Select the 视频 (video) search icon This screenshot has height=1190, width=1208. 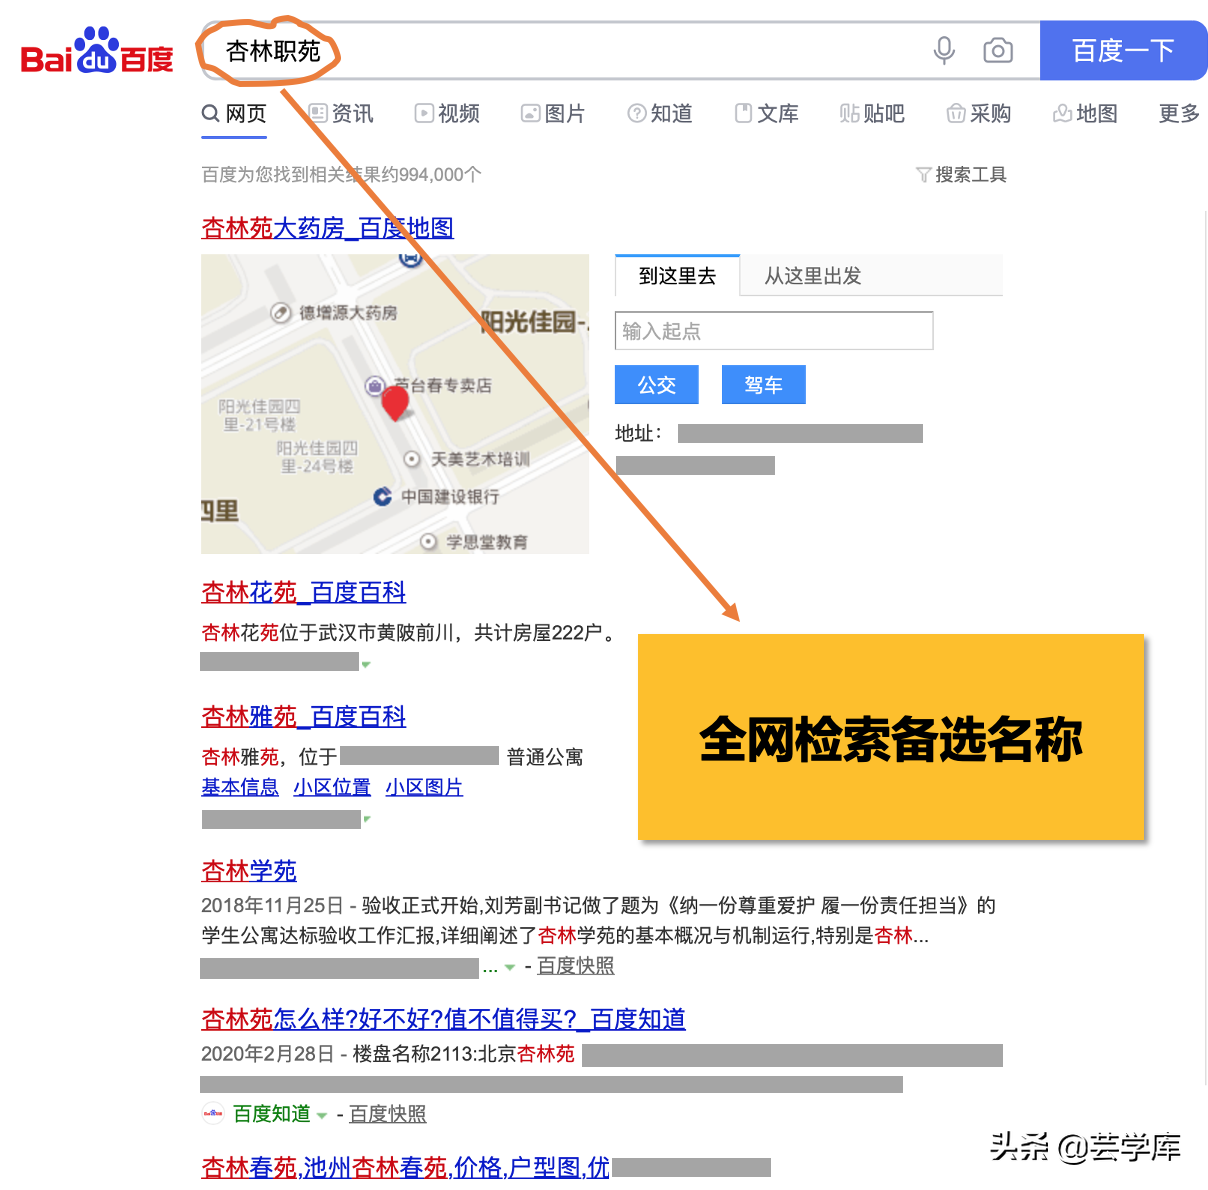pos(424,113)
